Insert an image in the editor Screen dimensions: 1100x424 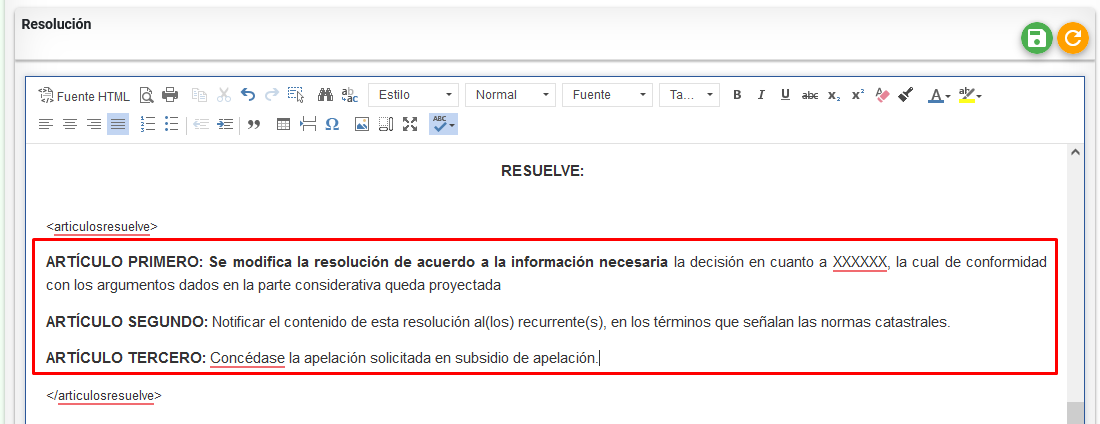pos(362,124)
